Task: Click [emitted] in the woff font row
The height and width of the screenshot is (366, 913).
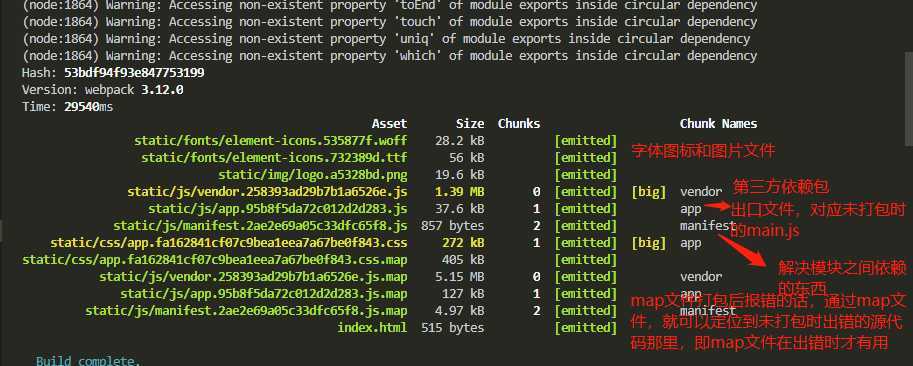Action: coord(585,141)
